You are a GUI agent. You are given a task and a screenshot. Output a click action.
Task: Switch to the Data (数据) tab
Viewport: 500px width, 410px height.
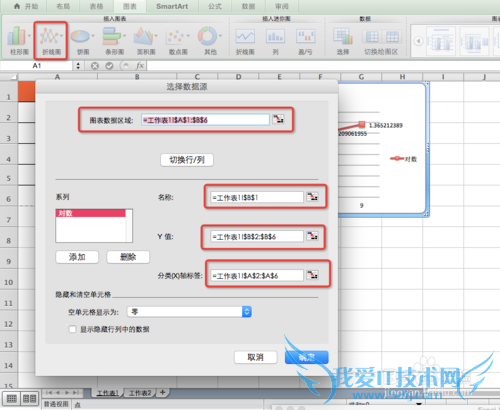coord(248,6)
